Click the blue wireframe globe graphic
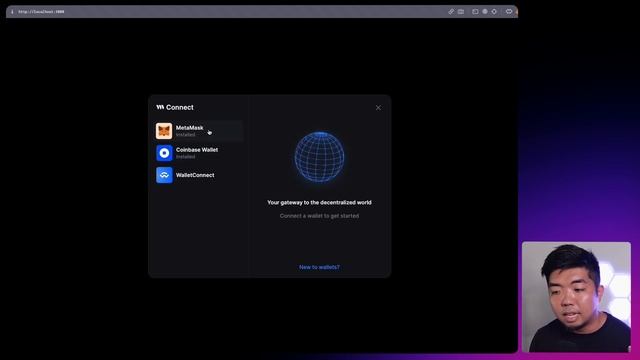The height and width of the screenshot is (360, 640). (x=319, y=157)
